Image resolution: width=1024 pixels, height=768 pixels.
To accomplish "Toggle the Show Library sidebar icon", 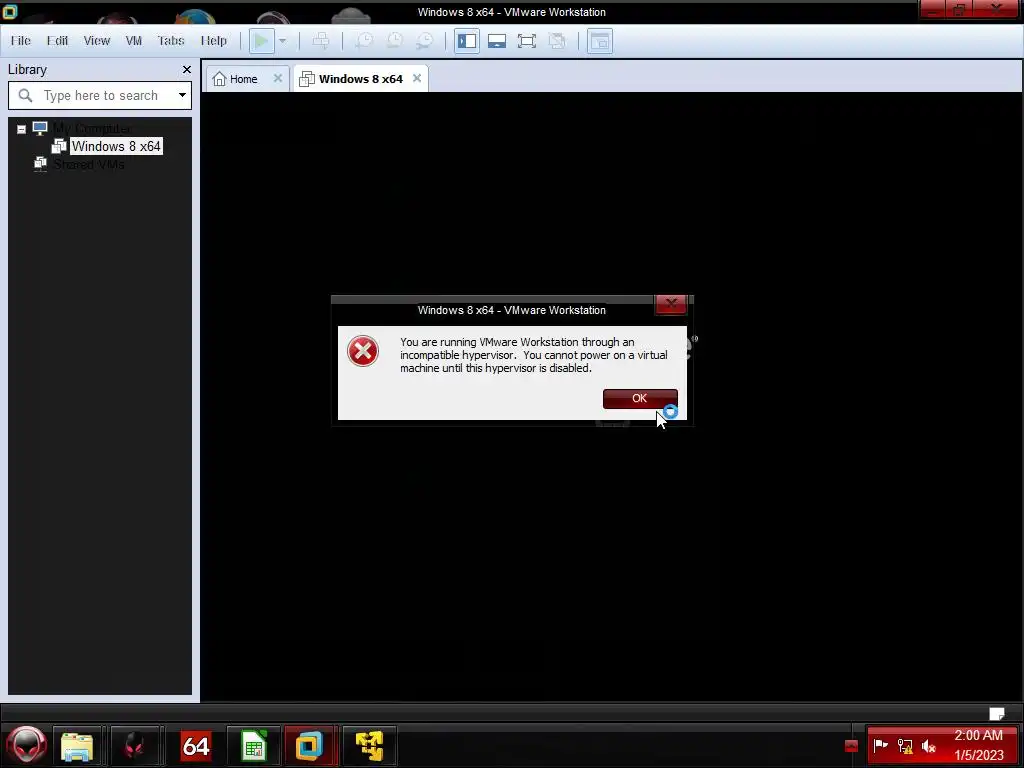I will (x=467, y=40).
